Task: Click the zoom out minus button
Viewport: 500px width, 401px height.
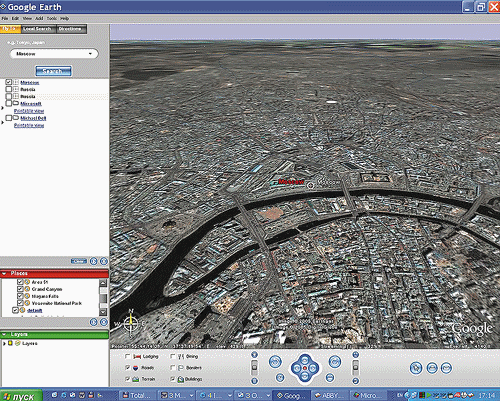Action: click(254, 381)
